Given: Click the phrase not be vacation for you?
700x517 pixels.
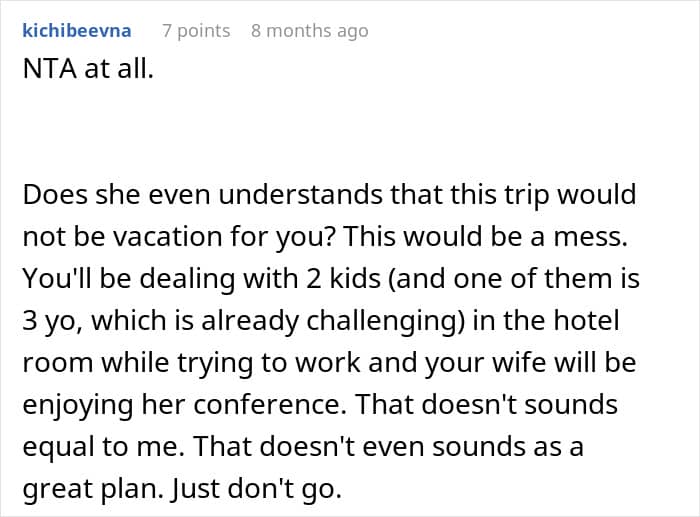Looking at the screenshot, I should coord(179,236).
